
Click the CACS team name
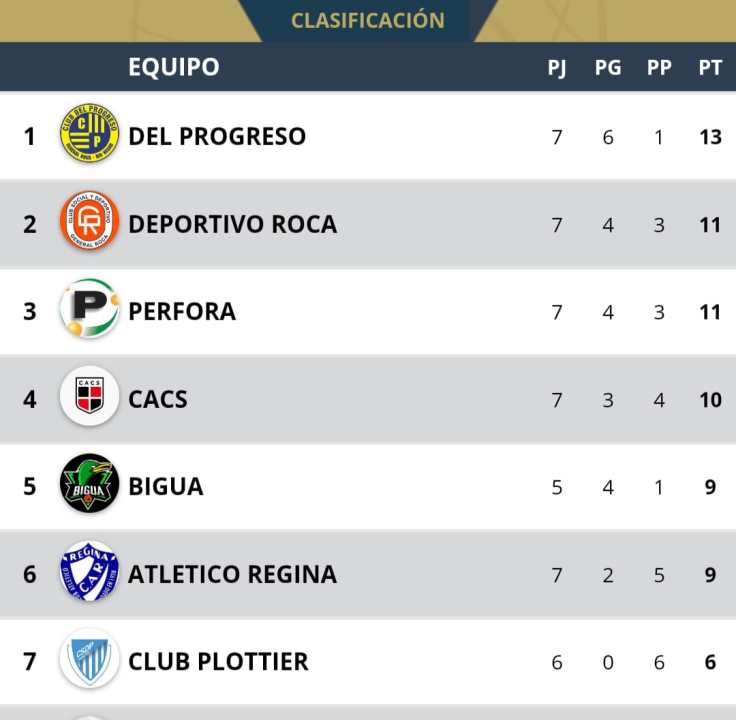(158, 399)
